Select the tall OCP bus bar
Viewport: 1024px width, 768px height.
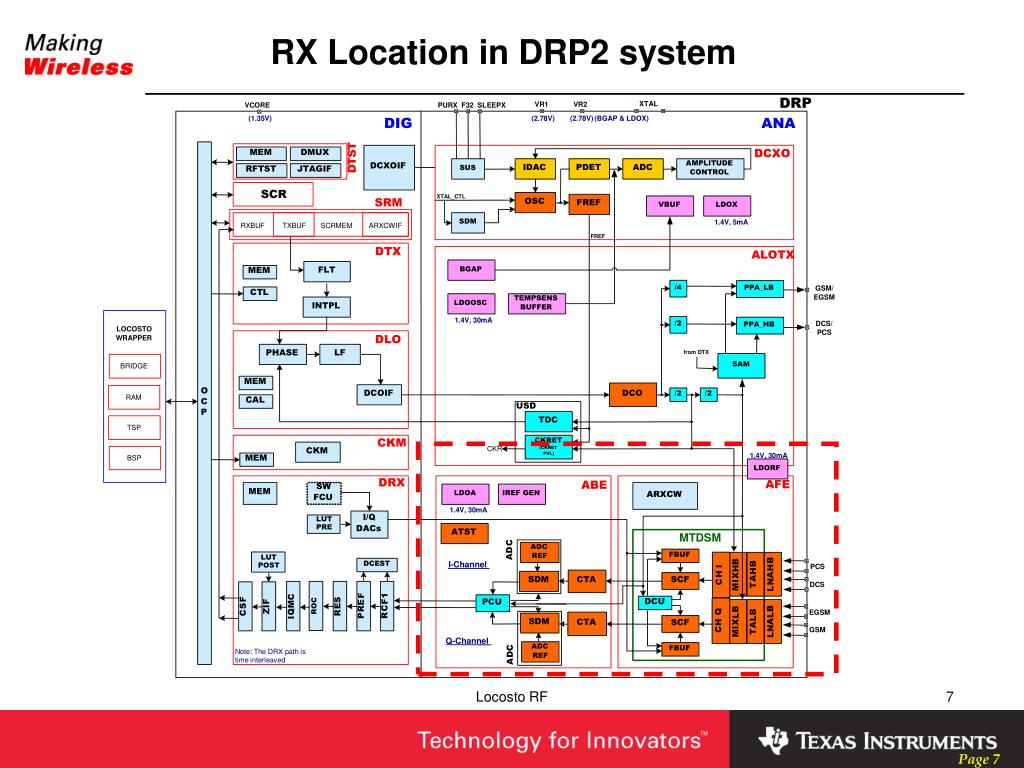click(x=204, y=402)
